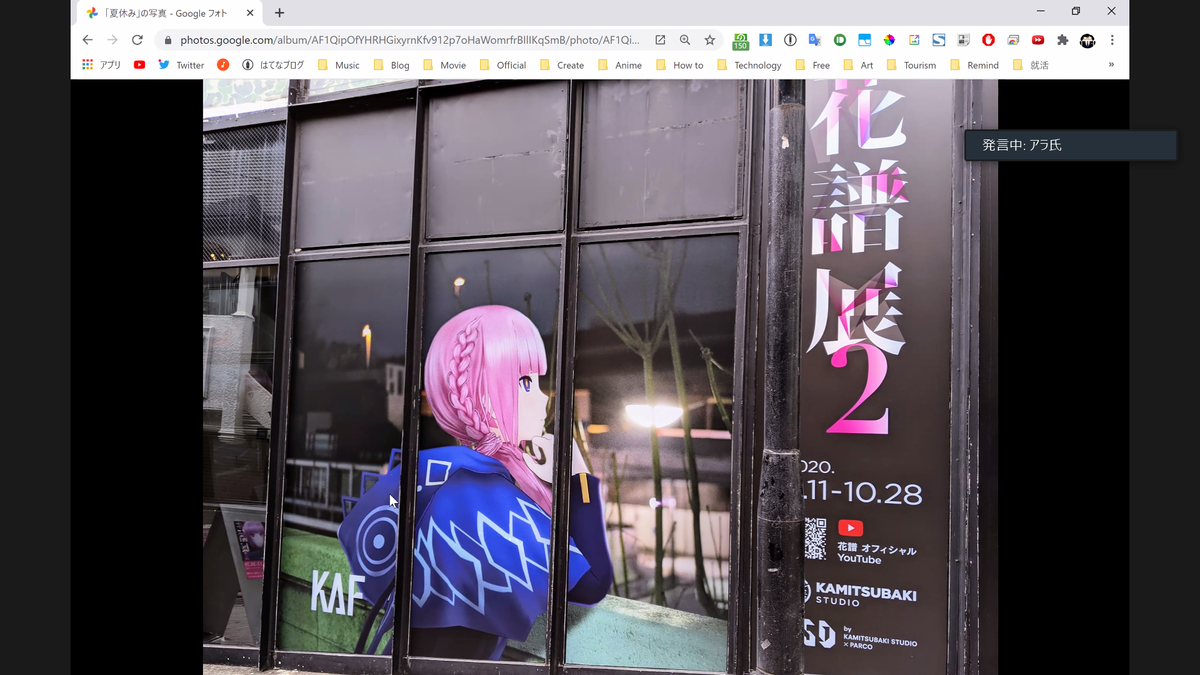Open the YouTube bookmark icon

139,65
